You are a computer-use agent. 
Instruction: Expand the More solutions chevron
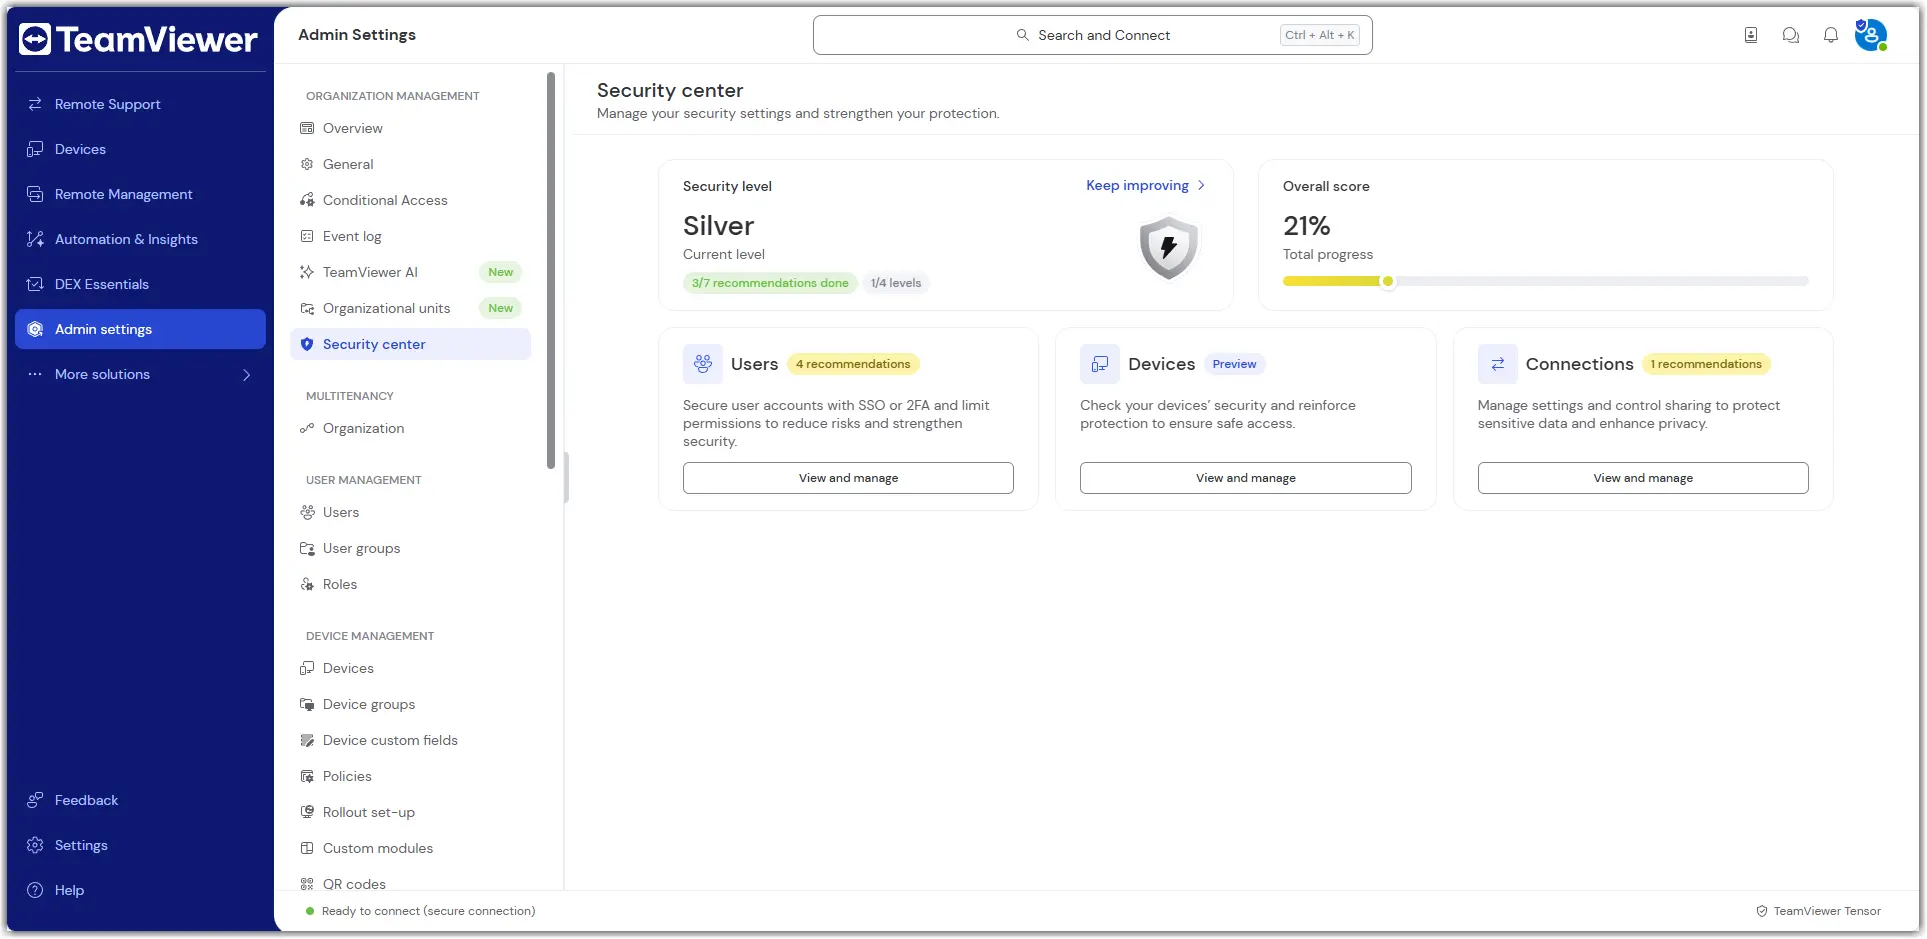(x=246, y=375)
